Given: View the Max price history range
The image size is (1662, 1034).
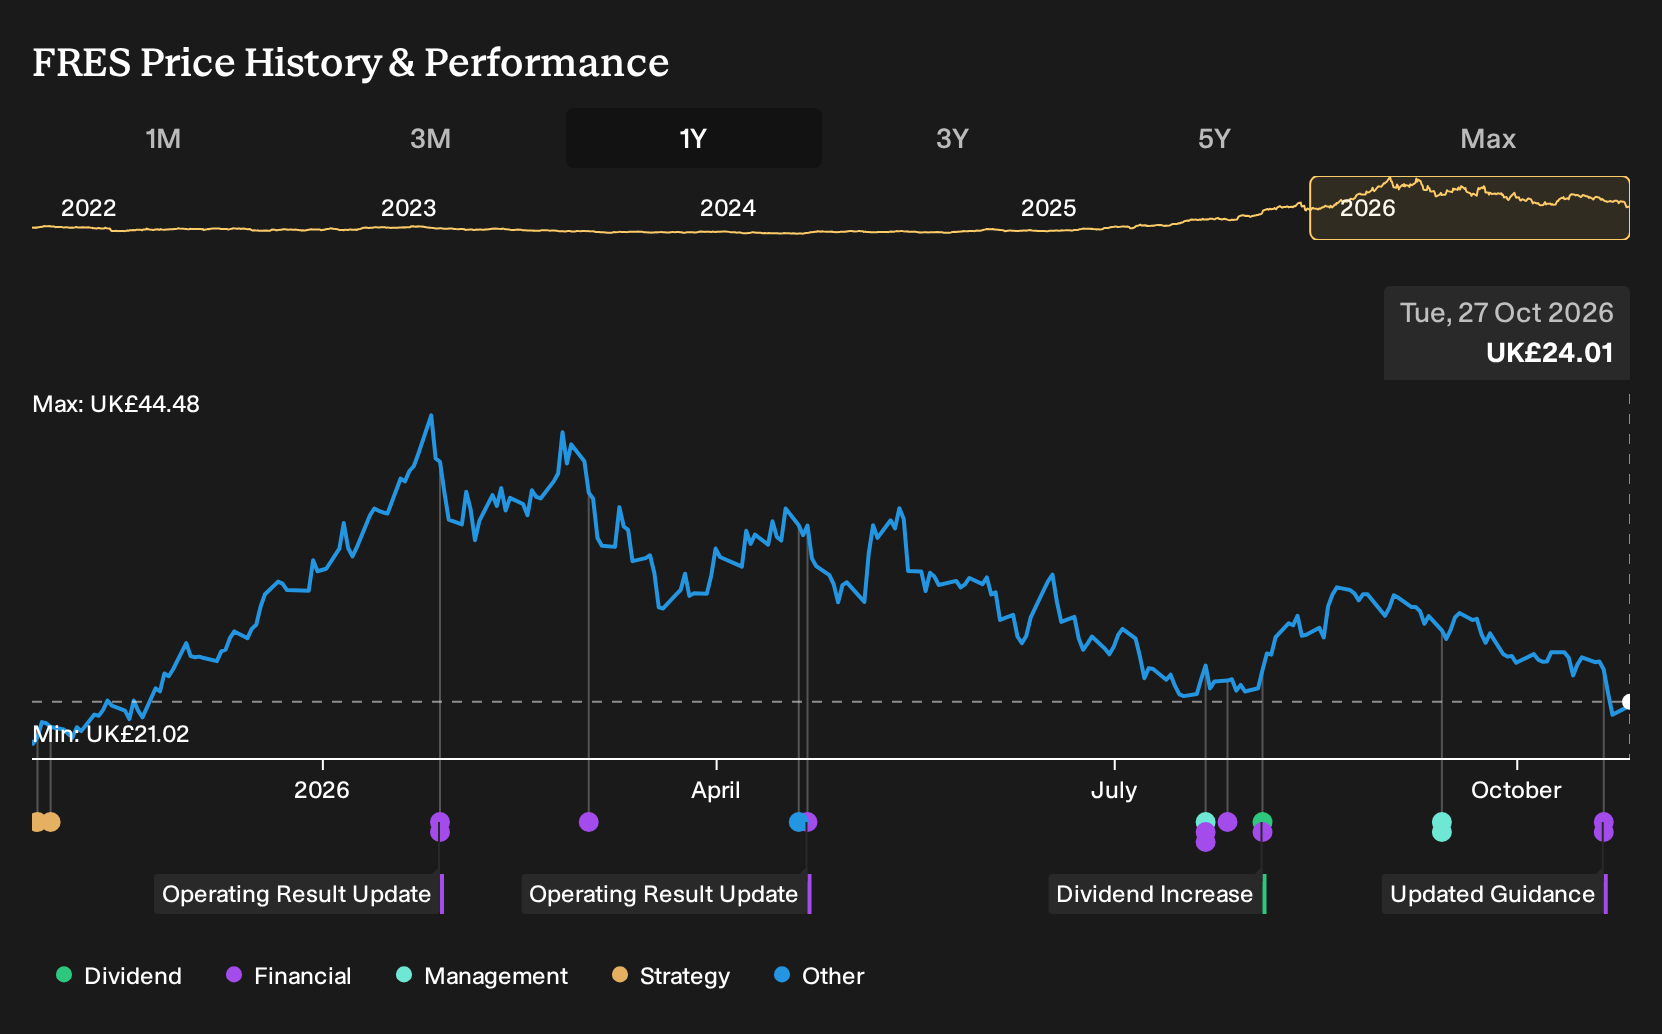Looking at the screenshot, I should point(1488,138).
